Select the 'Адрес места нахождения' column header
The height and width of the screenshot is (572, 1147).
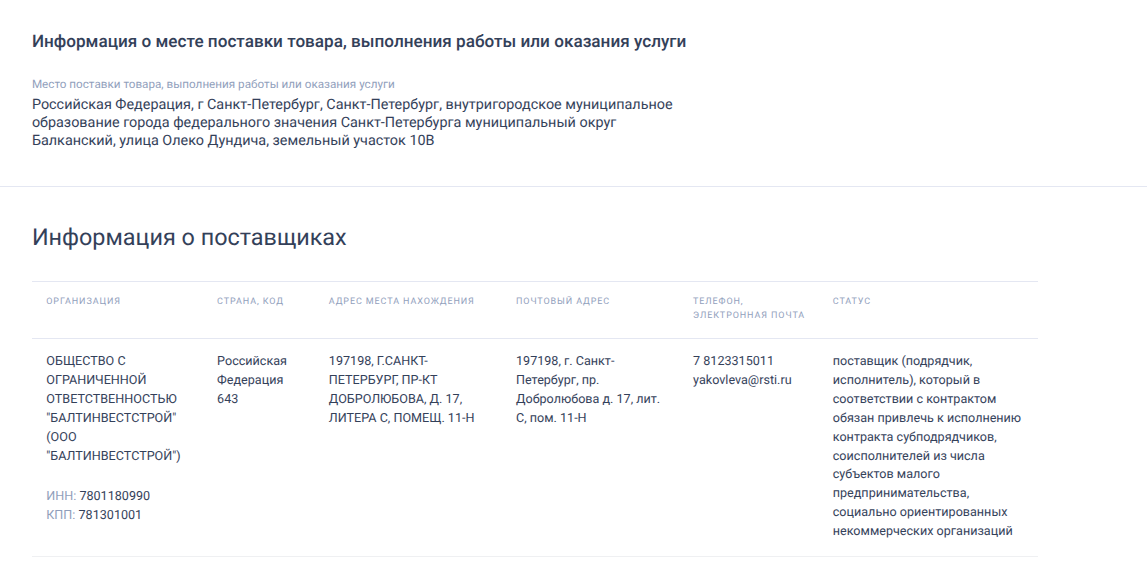401,301
